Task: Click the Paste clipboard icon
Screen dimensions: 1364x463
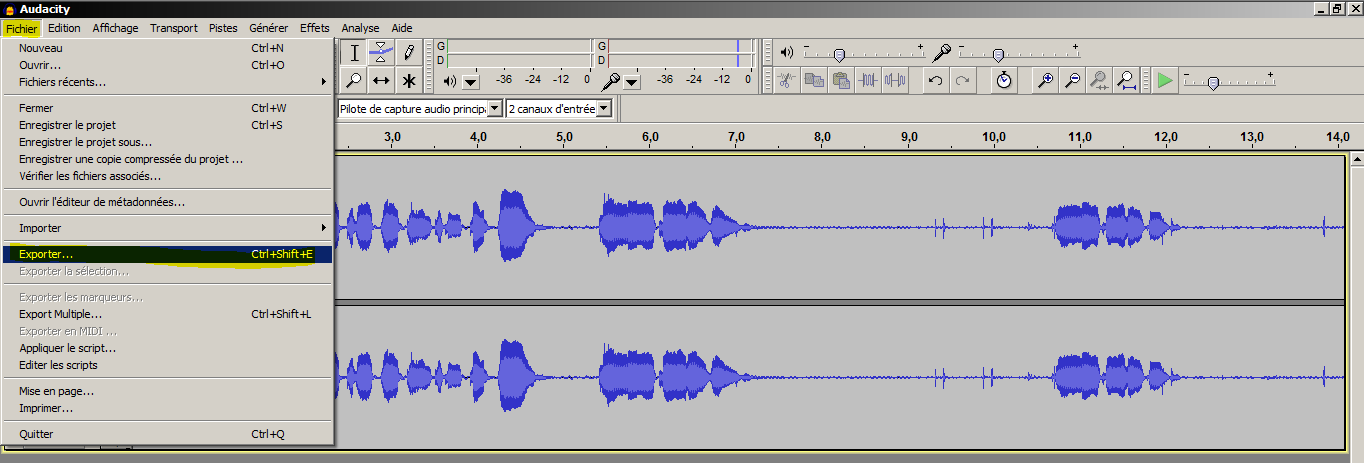Action: tap(841, 80)
